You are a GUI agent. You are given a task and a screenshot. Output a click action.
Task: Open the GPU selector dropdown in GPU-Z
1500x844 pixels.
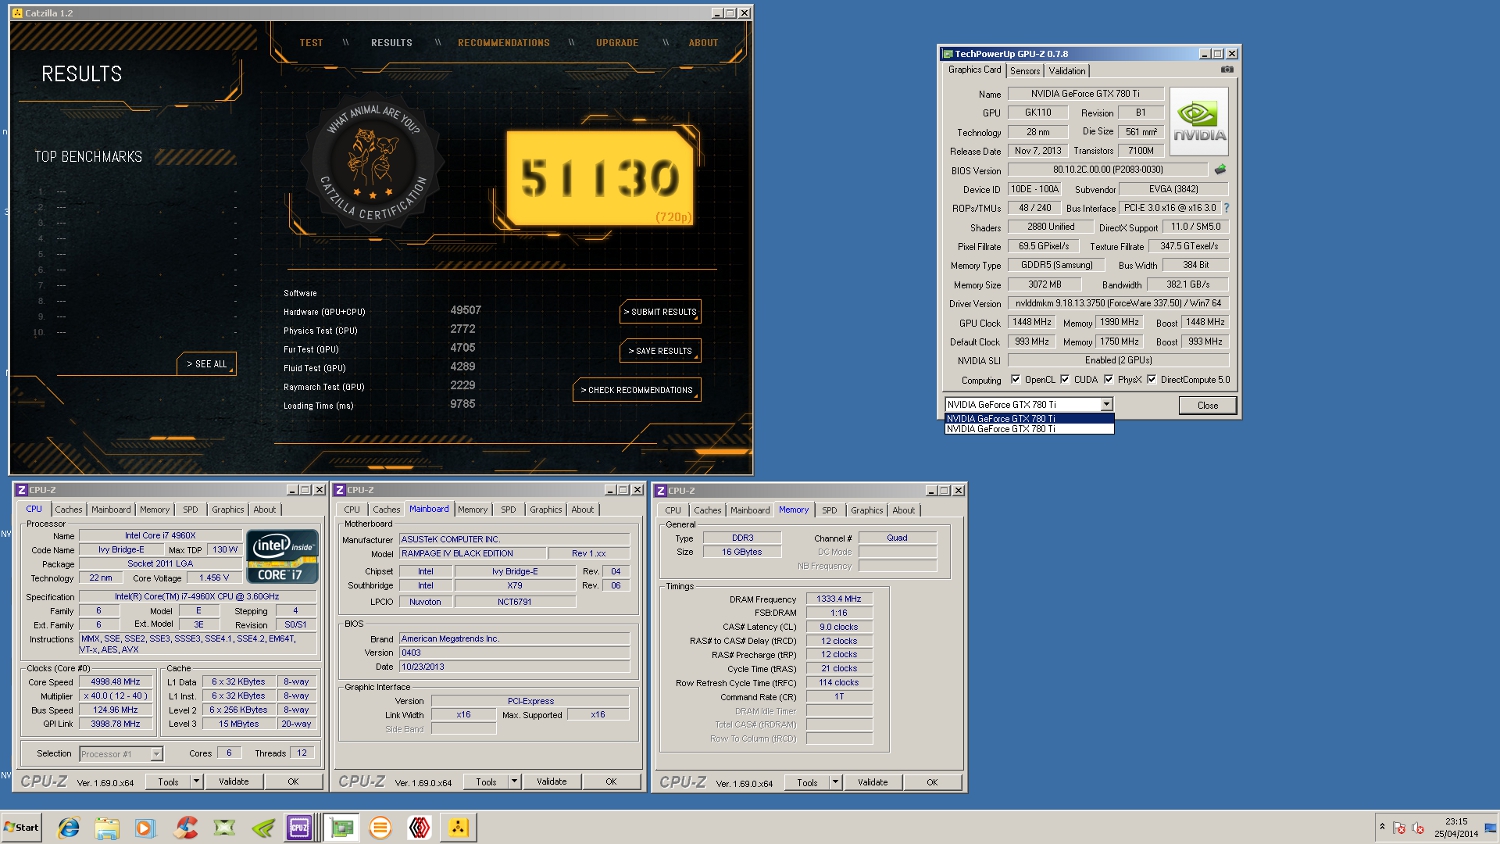coord(1106,404)
